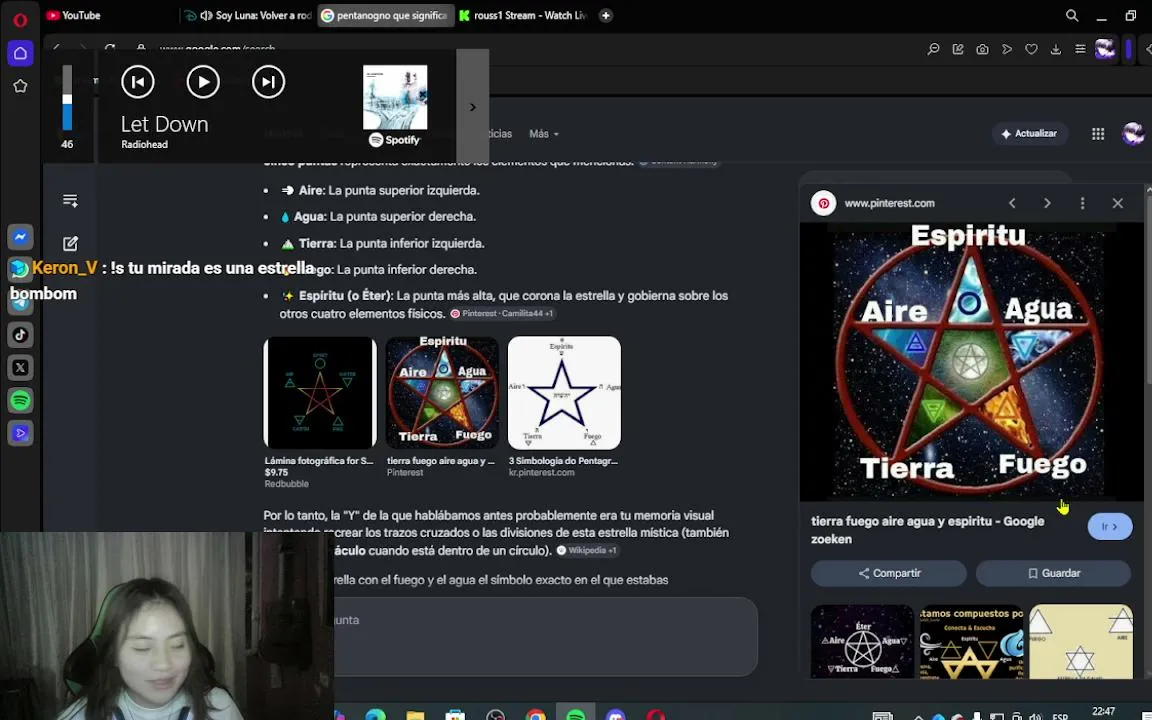Open the Simbologia do Pentagrama thumbnail

click(x=564, y=393)
